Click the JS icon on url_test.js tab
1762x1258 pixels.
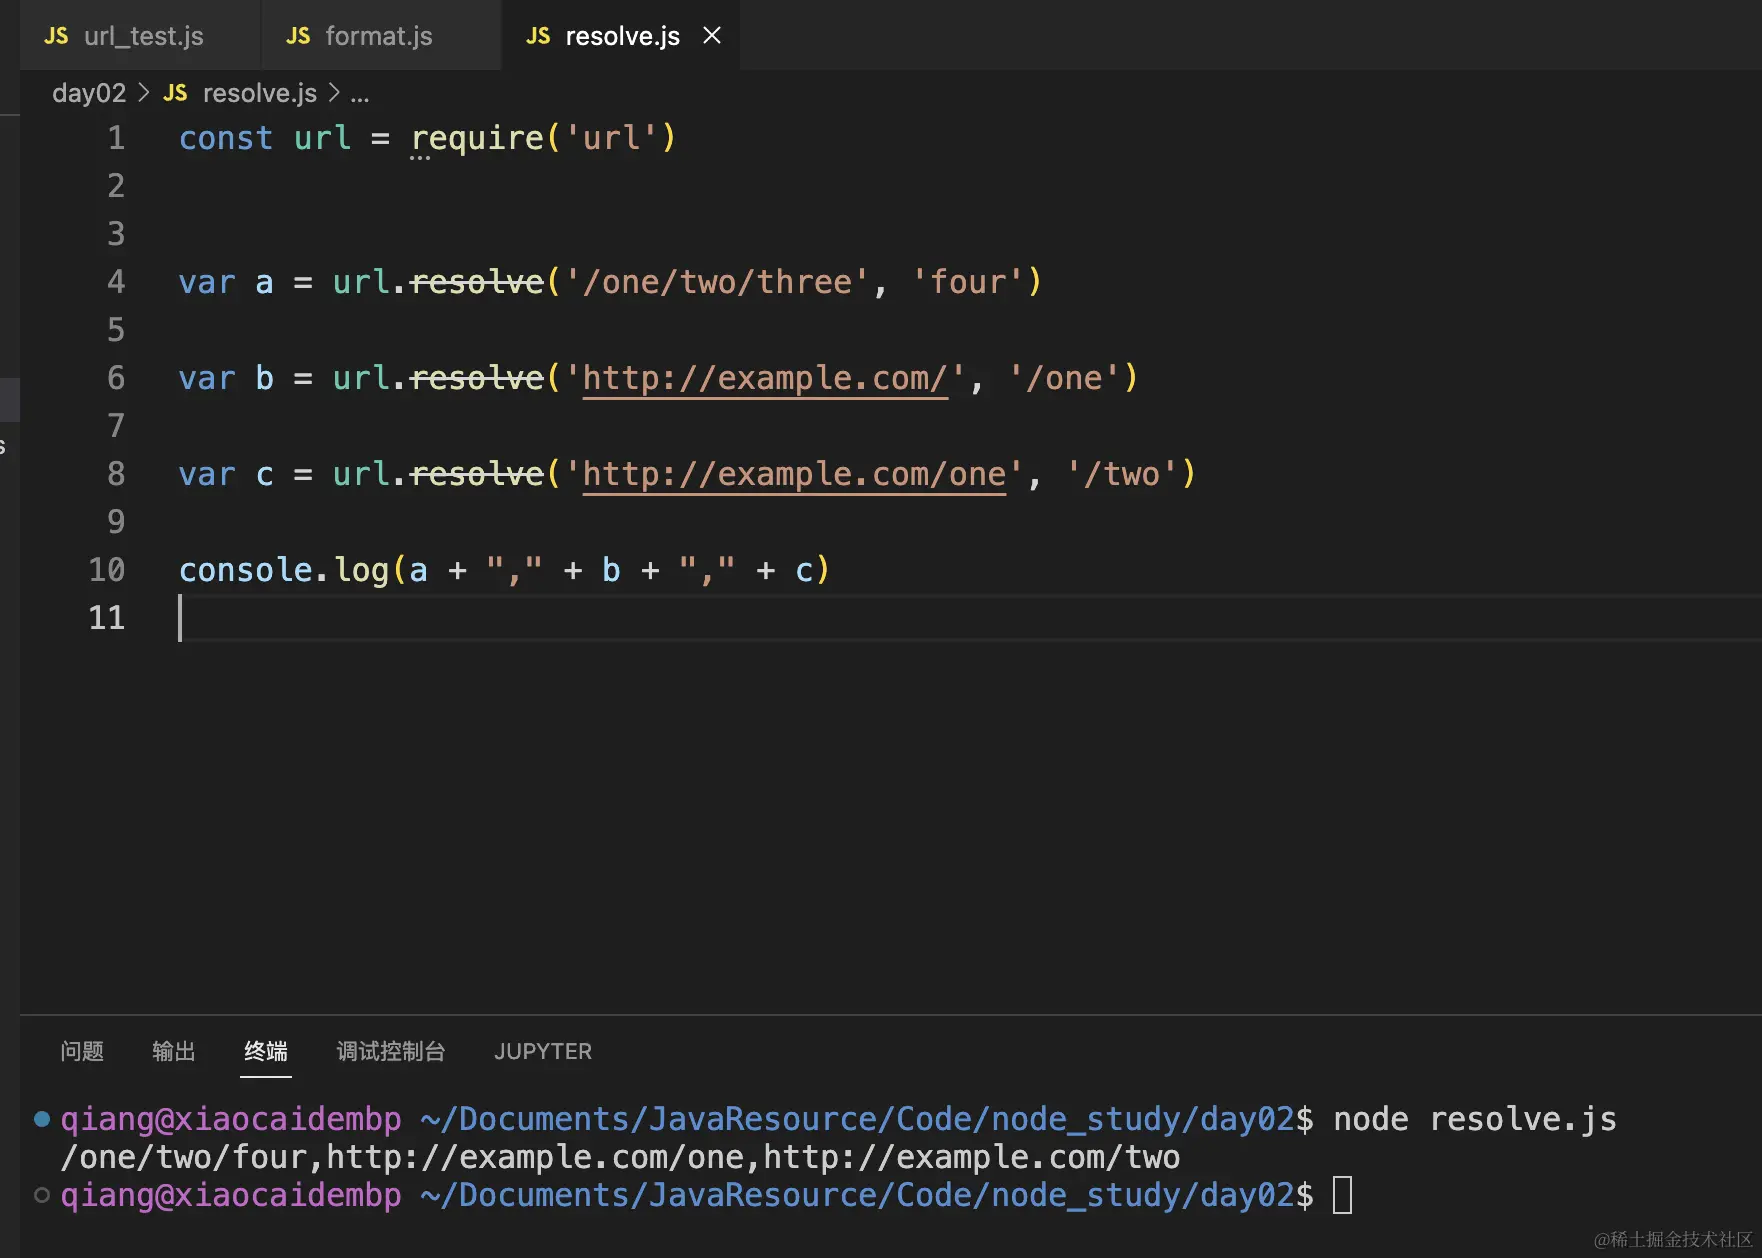click(56, 36)
